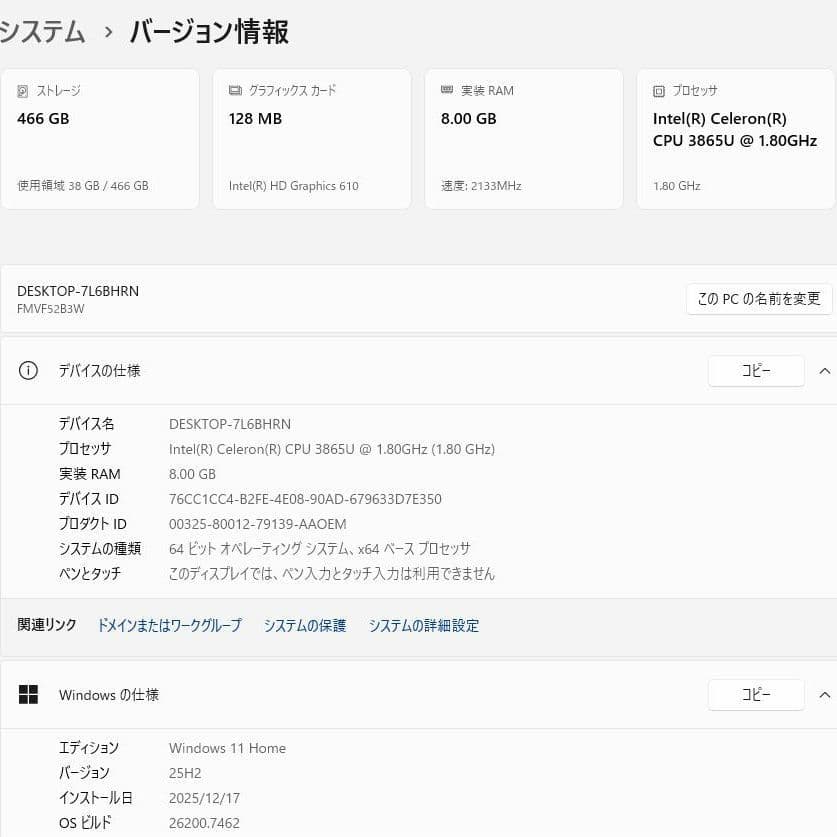The image size is (837, 837).
Task: Click the ストレージ card storage icon
Action: [x=22, y=91]
